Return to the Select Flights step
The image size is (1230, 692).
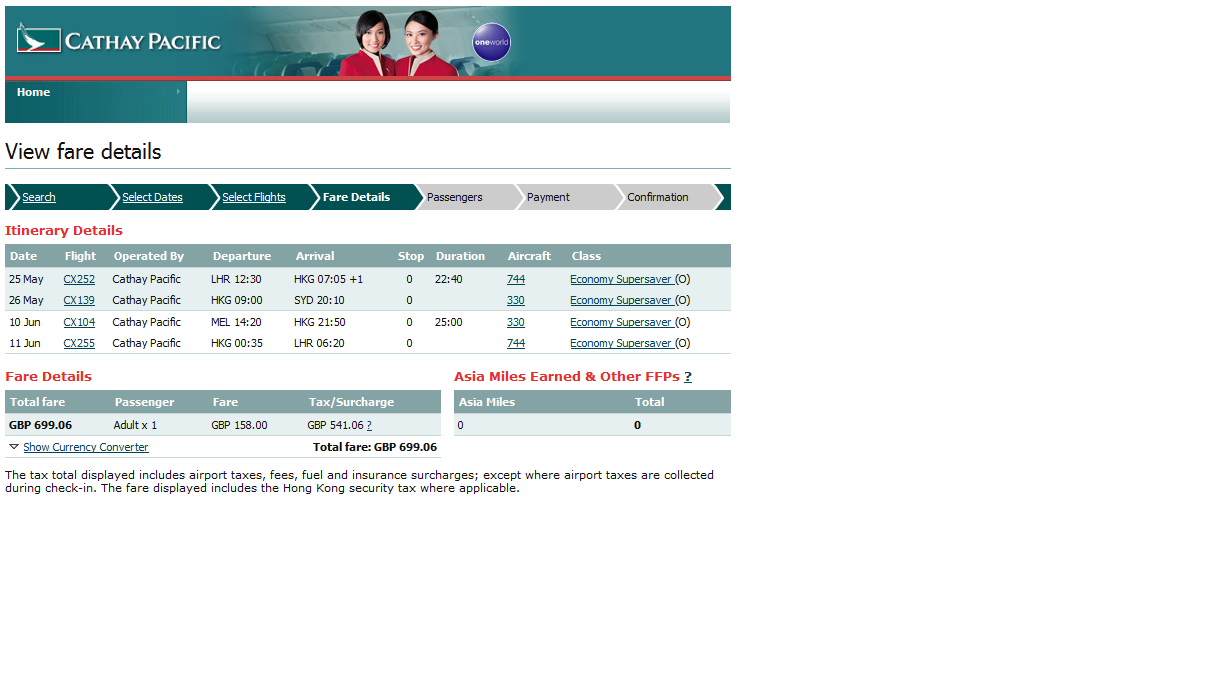coord(254,197)
